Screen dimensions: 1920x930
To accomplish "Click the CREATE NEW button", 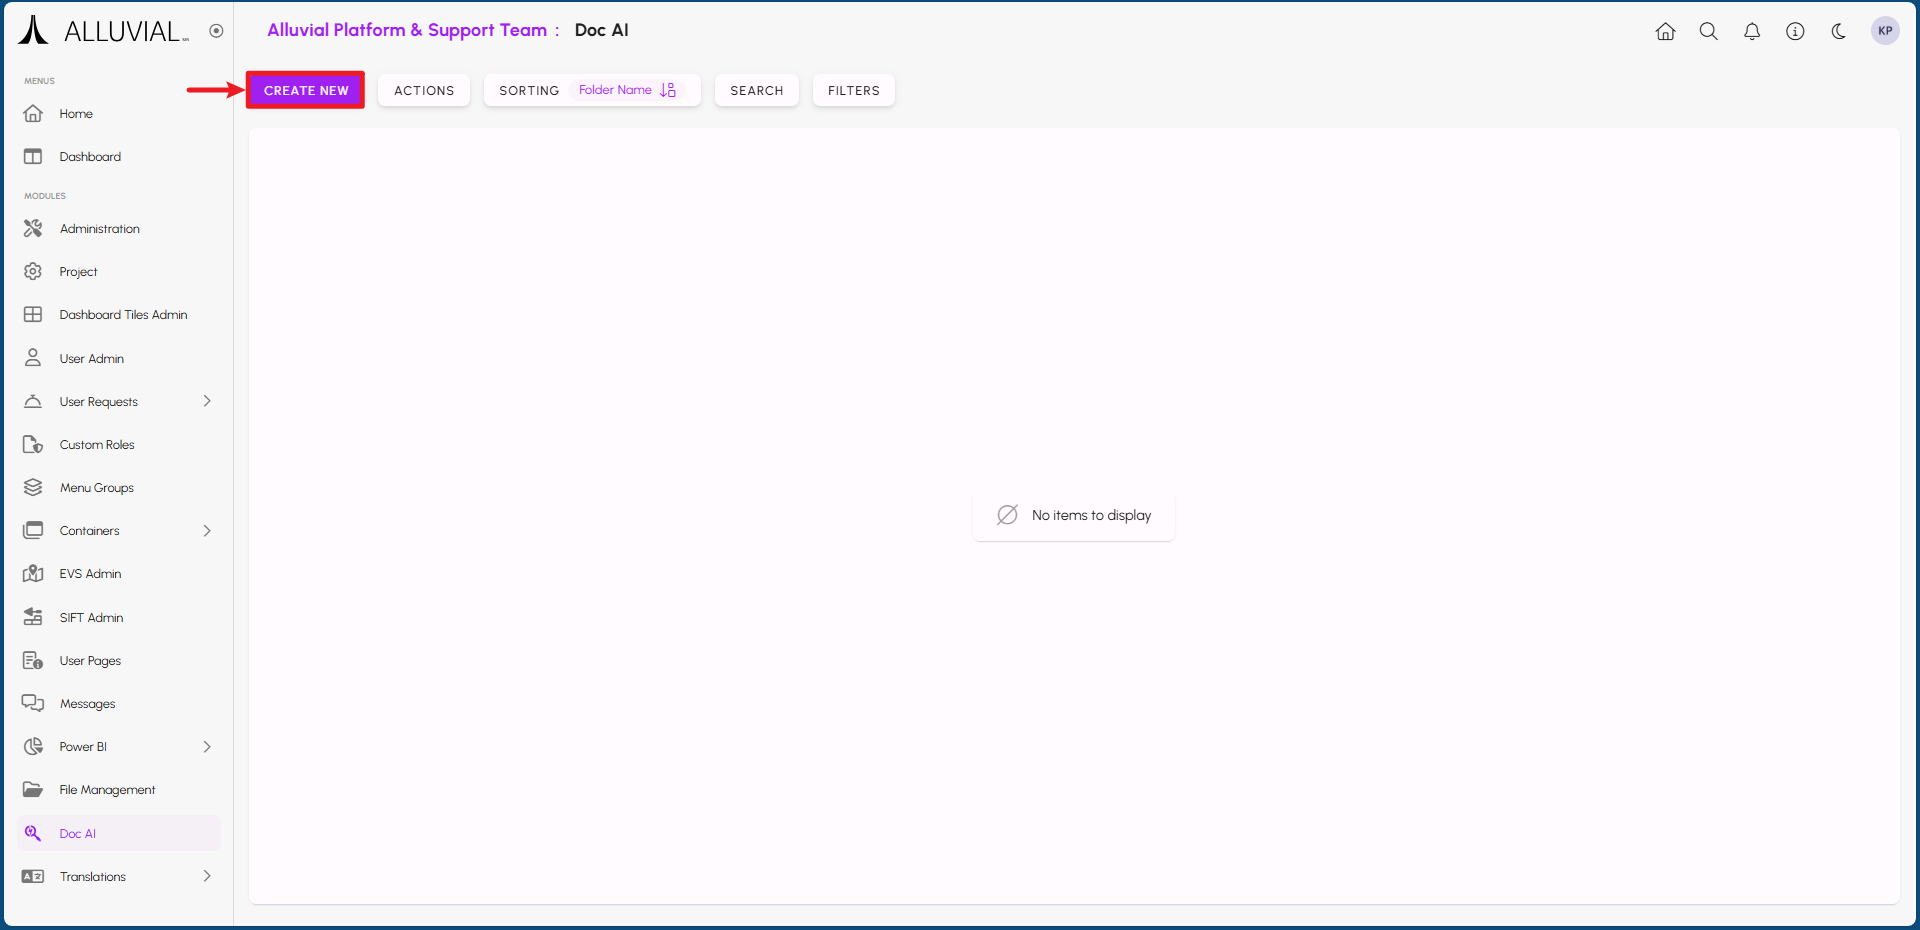I will pos(306,90).
